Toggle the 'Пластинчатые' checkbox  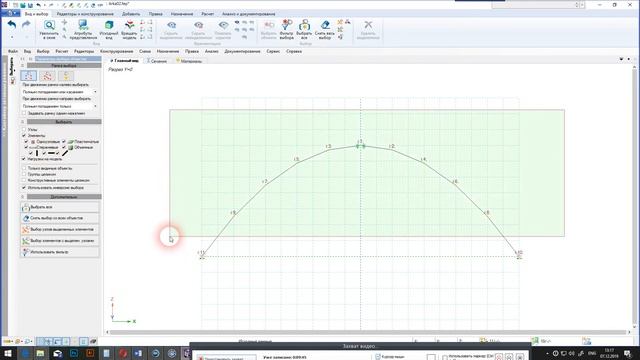(64, 141)
